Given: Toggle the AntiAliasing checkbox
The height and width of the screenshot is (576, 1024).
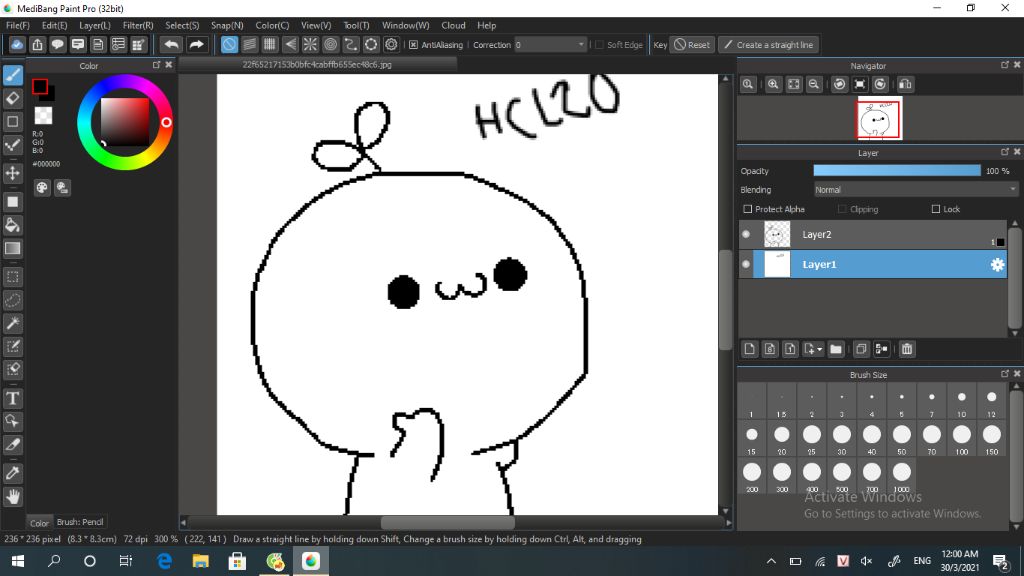Looking at the screenshot, I should point(413,44).
